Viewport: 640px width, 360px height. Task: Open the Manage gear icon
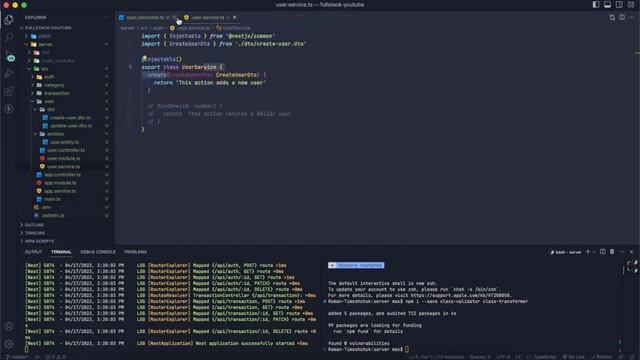coord(9,344)
